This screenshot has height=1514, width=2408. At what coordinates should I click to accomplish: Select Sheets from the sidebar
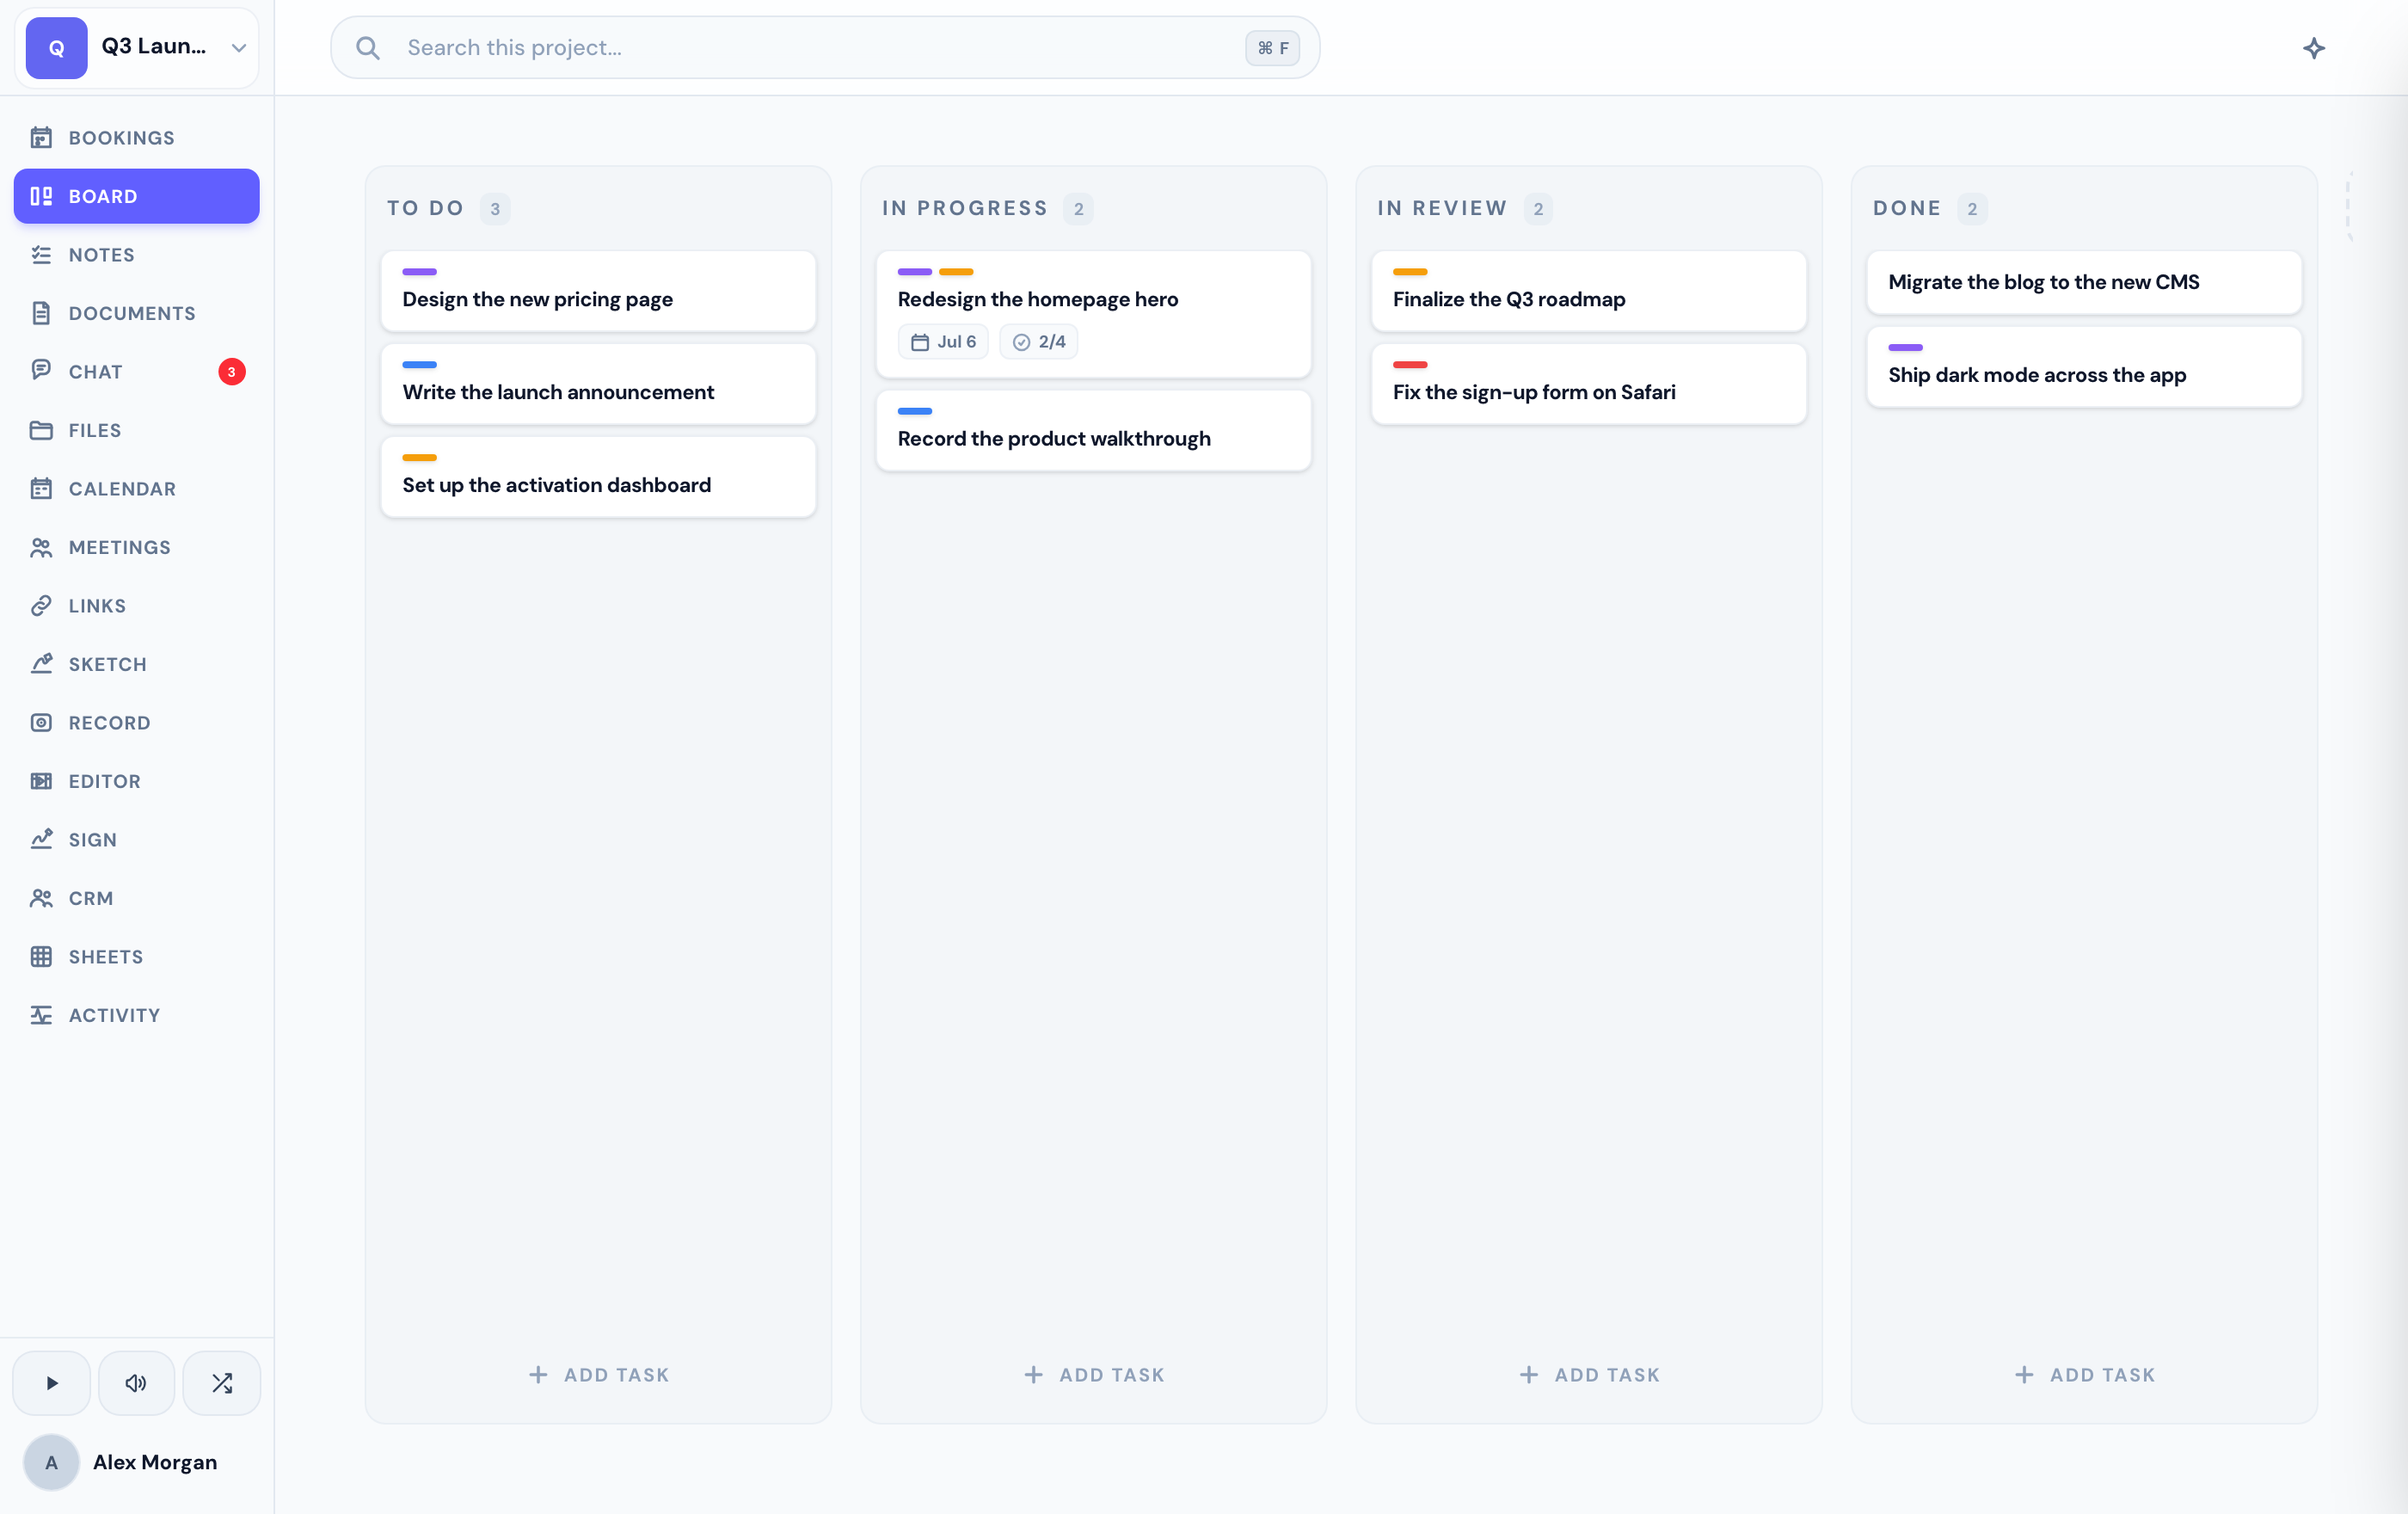(137, 956)
